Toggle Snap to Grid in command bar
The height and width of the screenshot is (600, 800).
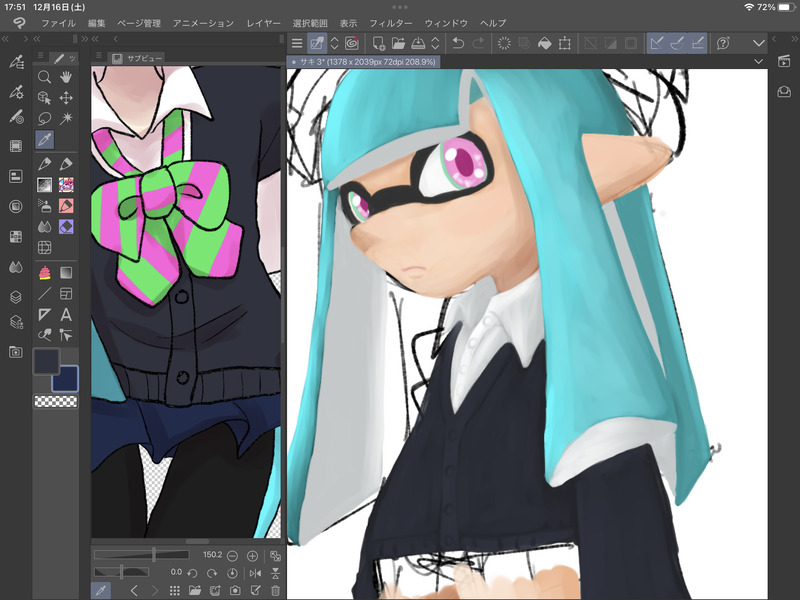[x=697, y=43]
